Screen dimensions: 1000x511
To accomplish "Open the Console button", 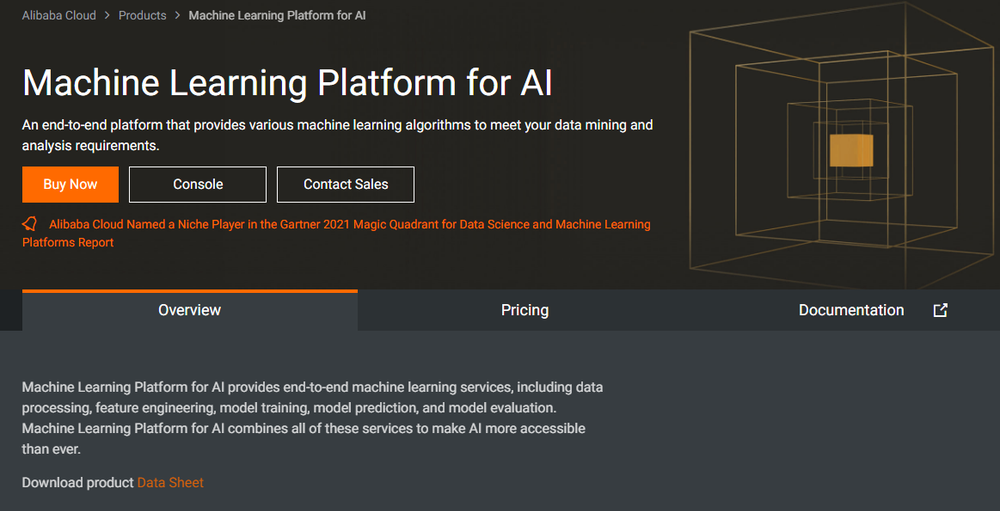I will click(198, 184).
